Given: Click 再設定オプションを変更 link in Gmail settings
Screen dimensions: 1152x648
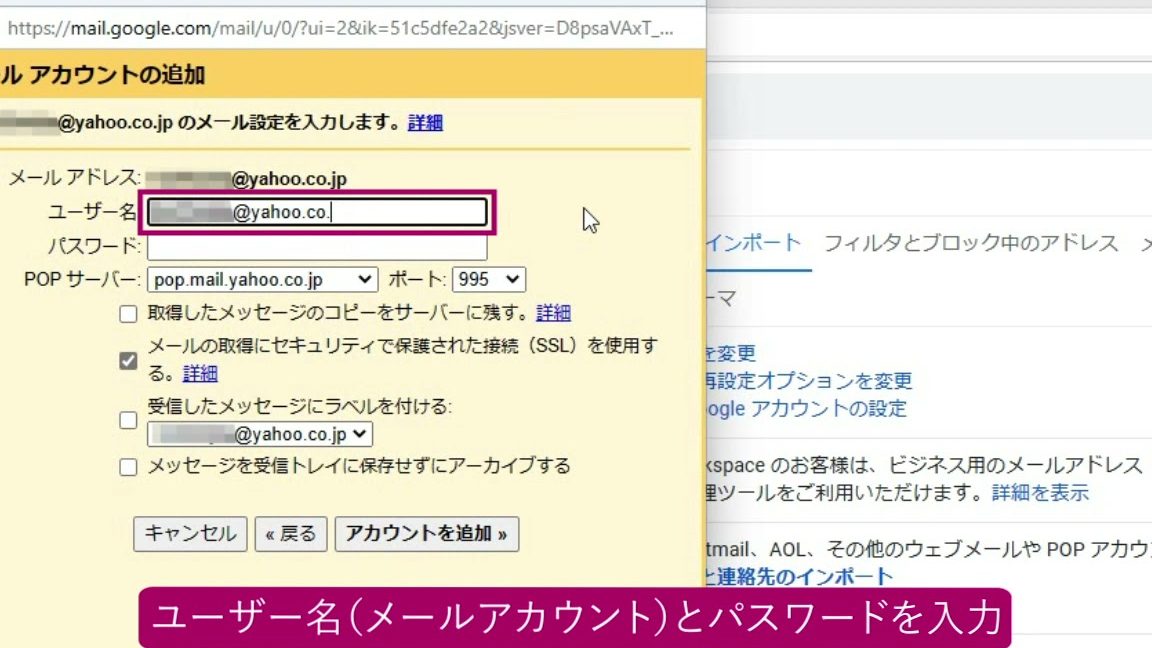Looking at the screenshot, I should pos(809,381).
